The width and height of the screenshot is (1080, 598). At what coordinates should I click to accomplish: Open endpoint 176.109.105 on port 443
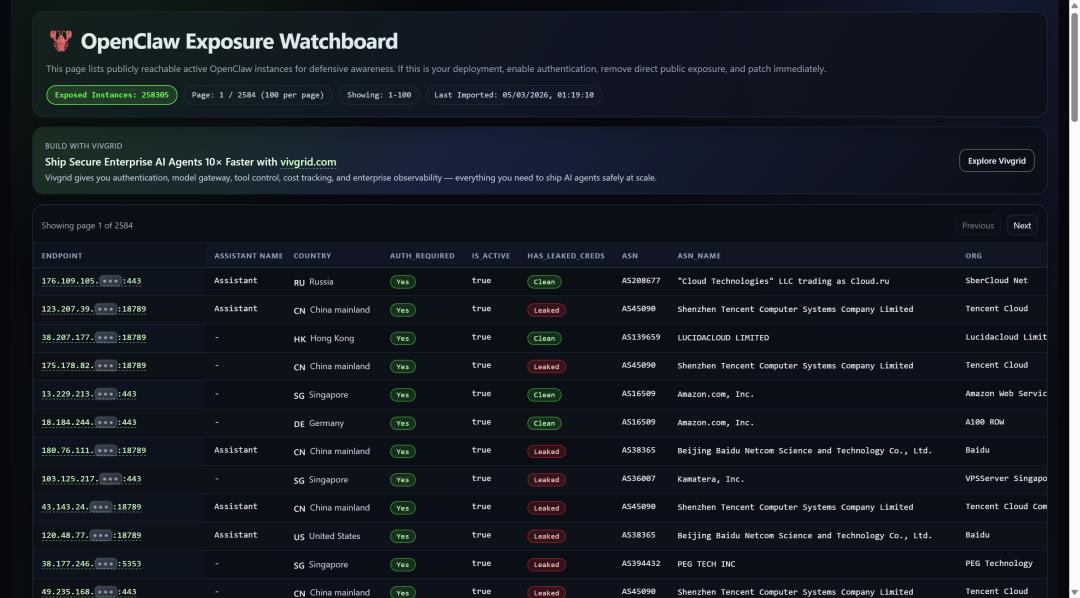(91, 281)
